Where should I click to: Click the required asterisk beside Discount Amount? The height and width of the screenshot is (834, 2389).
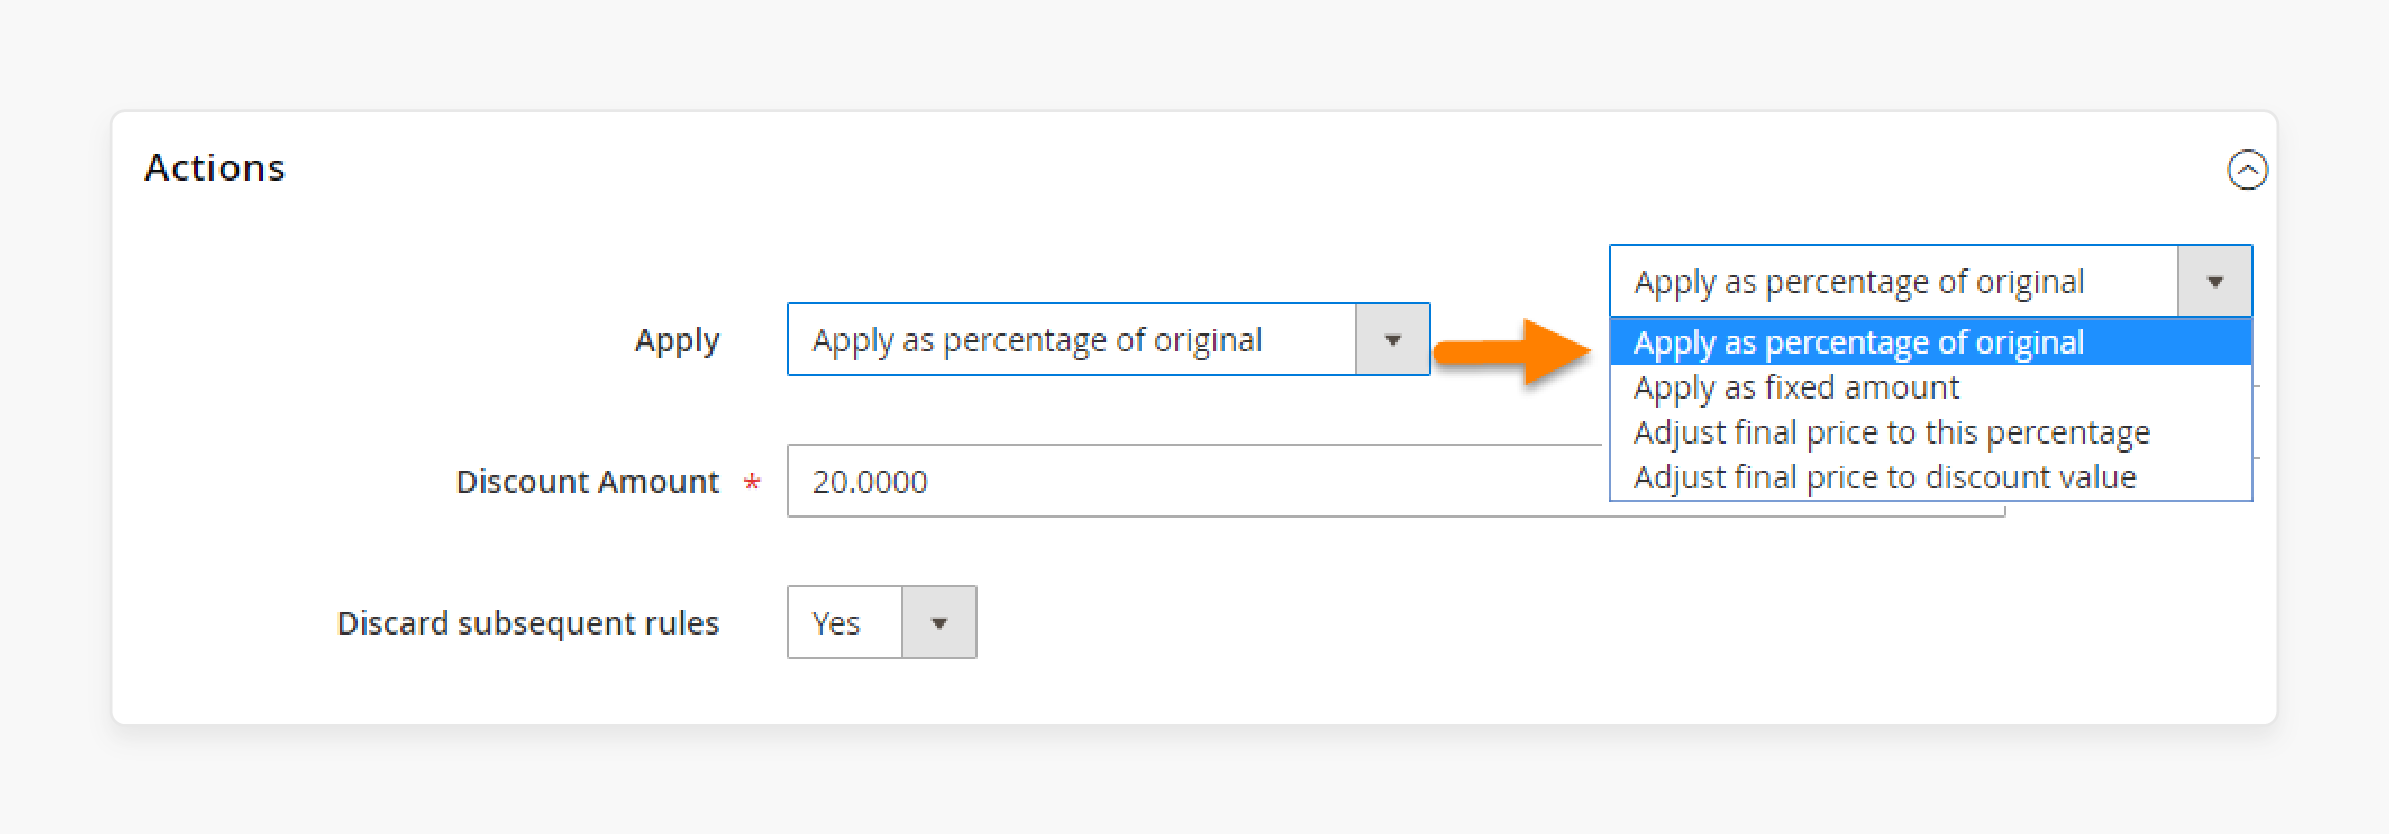(751, 482)
